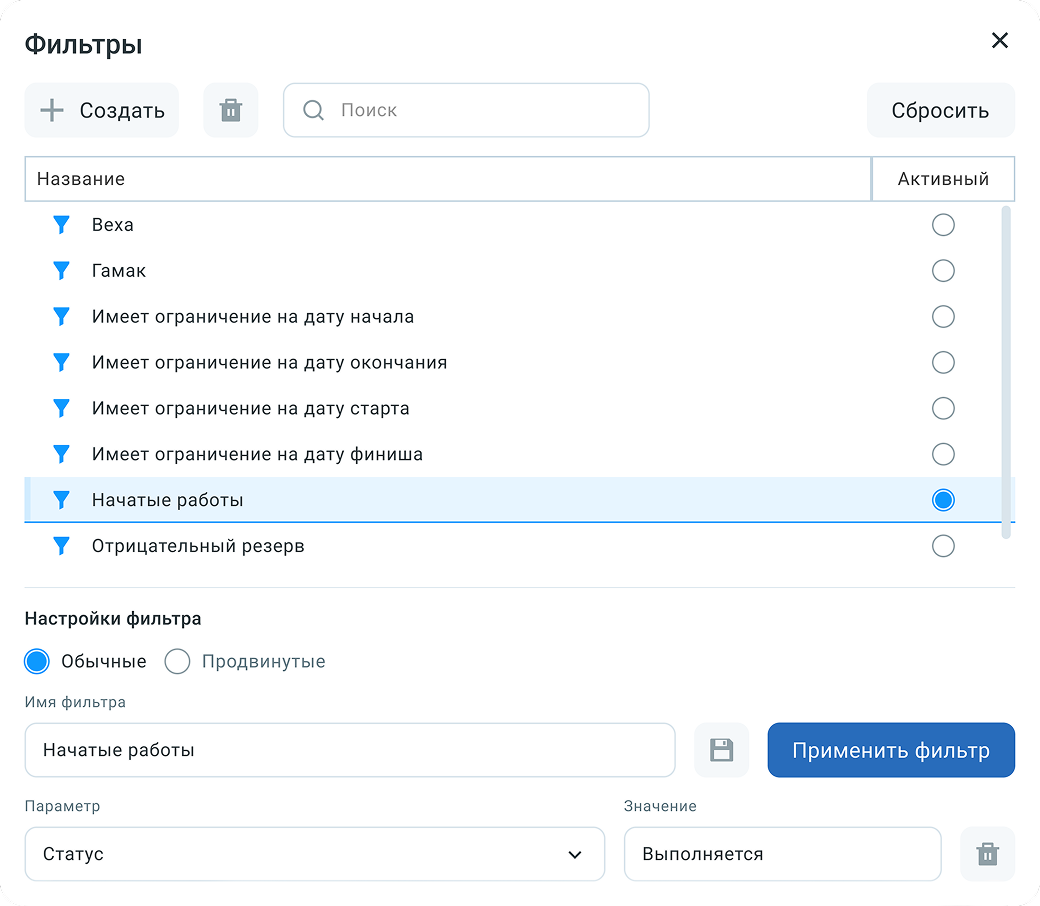The height and width of the screenshot is (906, 1040).
Task: Click the "Активный" column header
Action: (943, 179)
